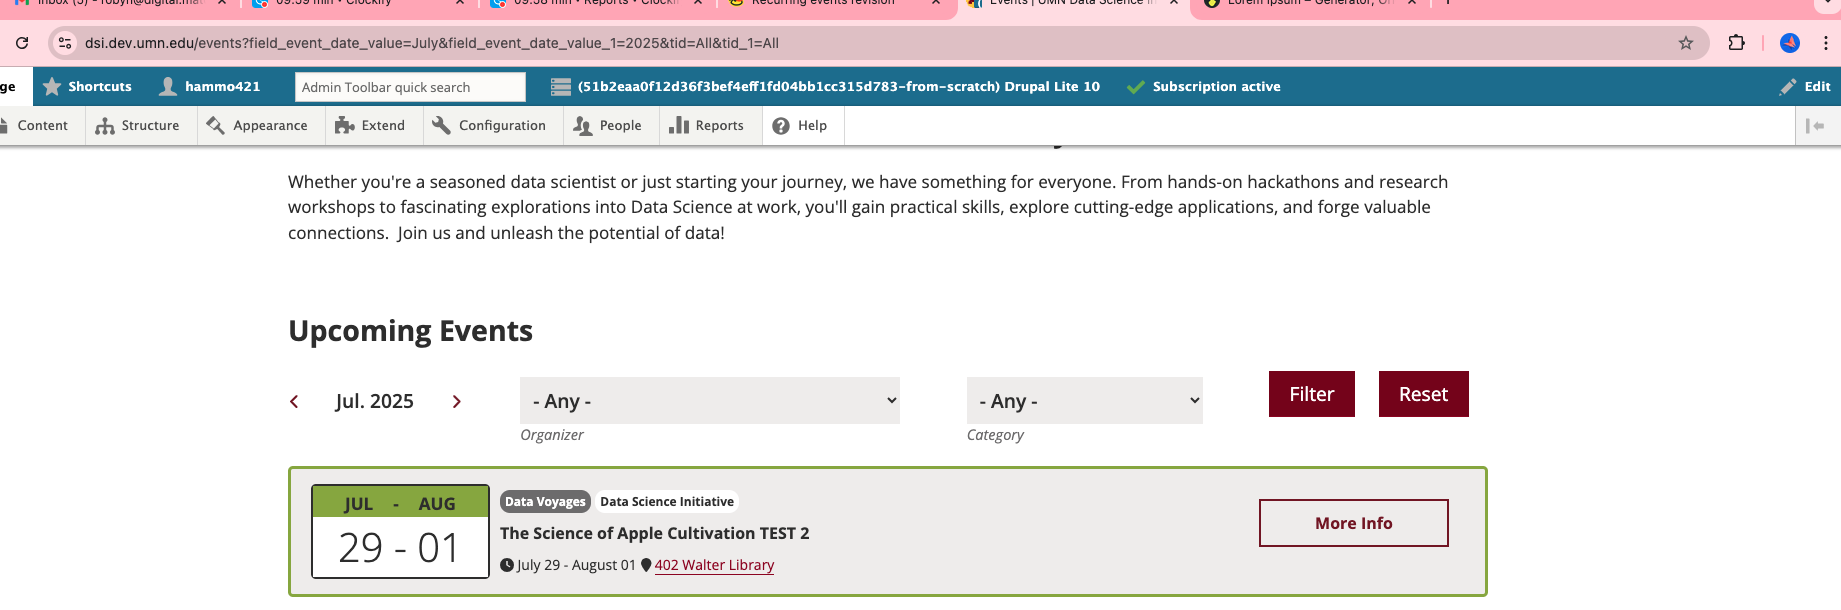Click the Edit pencil in admin toolbar

1805,87
